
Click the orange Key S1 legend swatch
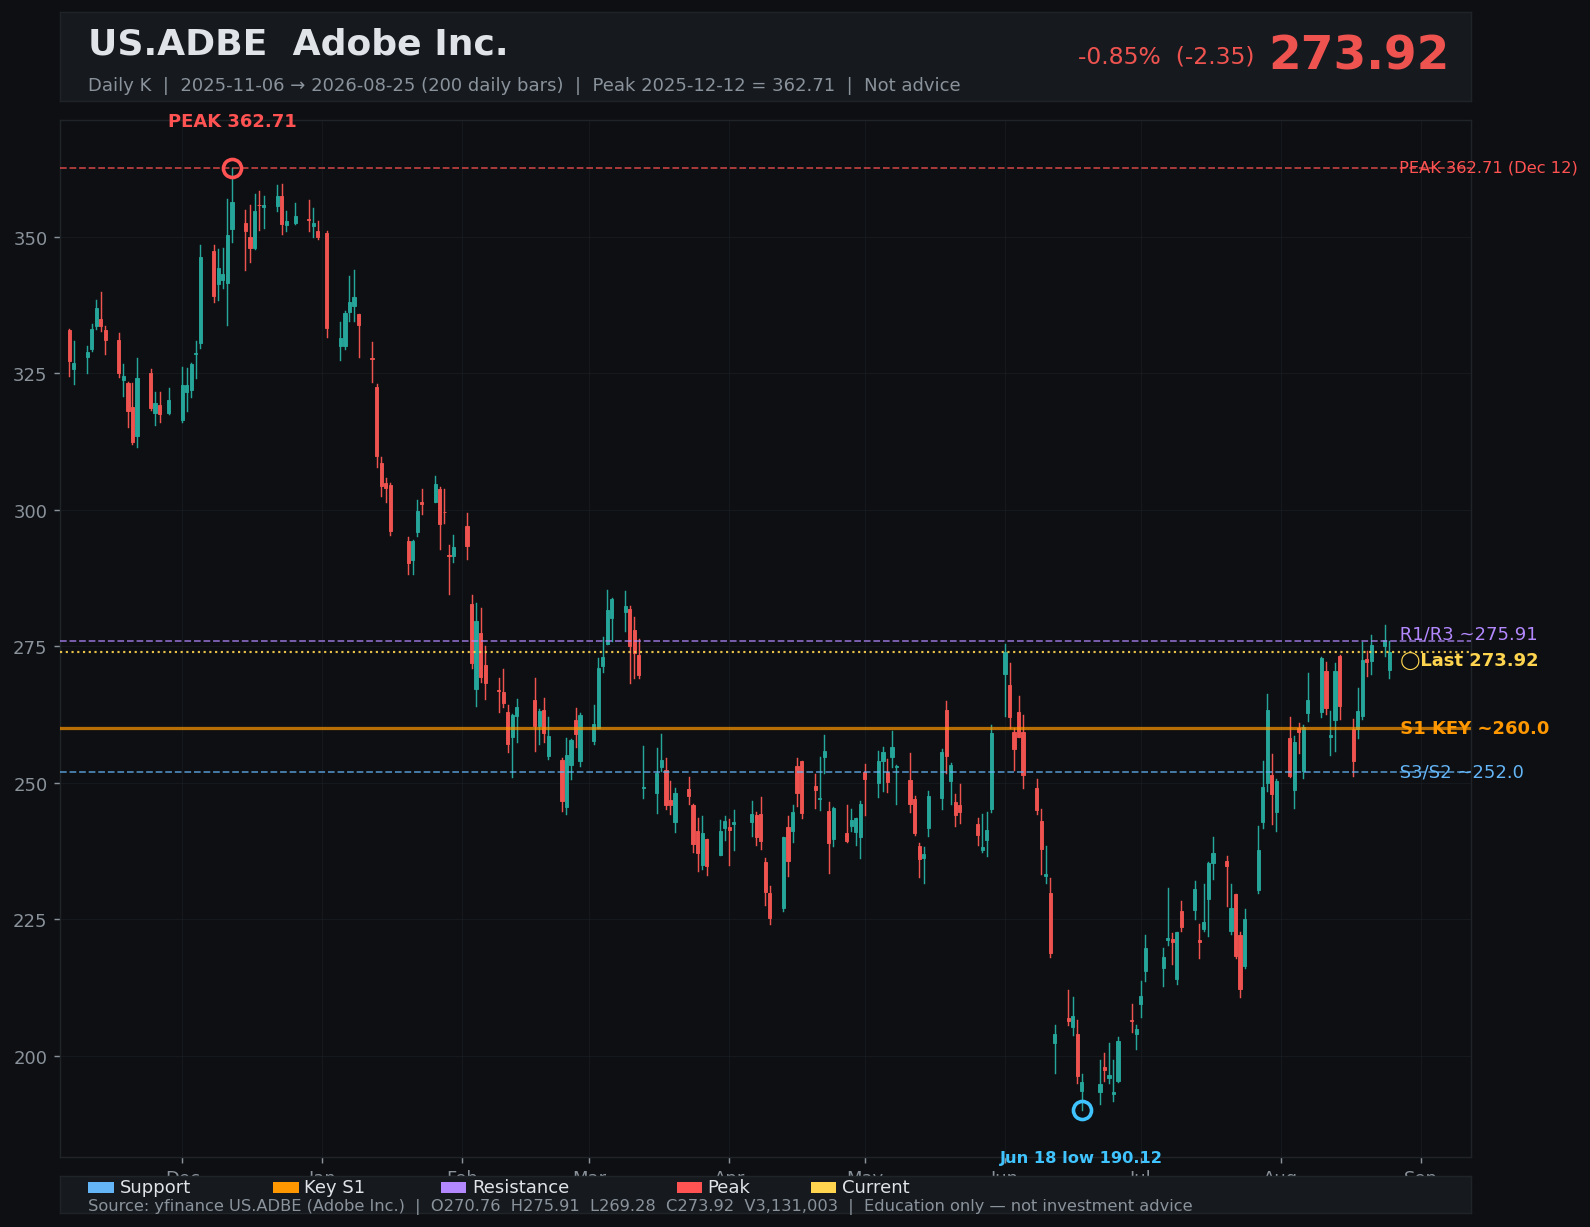click(286, 1187)
